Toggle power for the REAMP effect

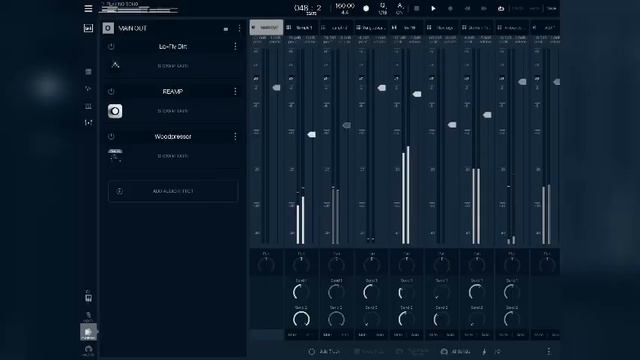tap(111, 91)
